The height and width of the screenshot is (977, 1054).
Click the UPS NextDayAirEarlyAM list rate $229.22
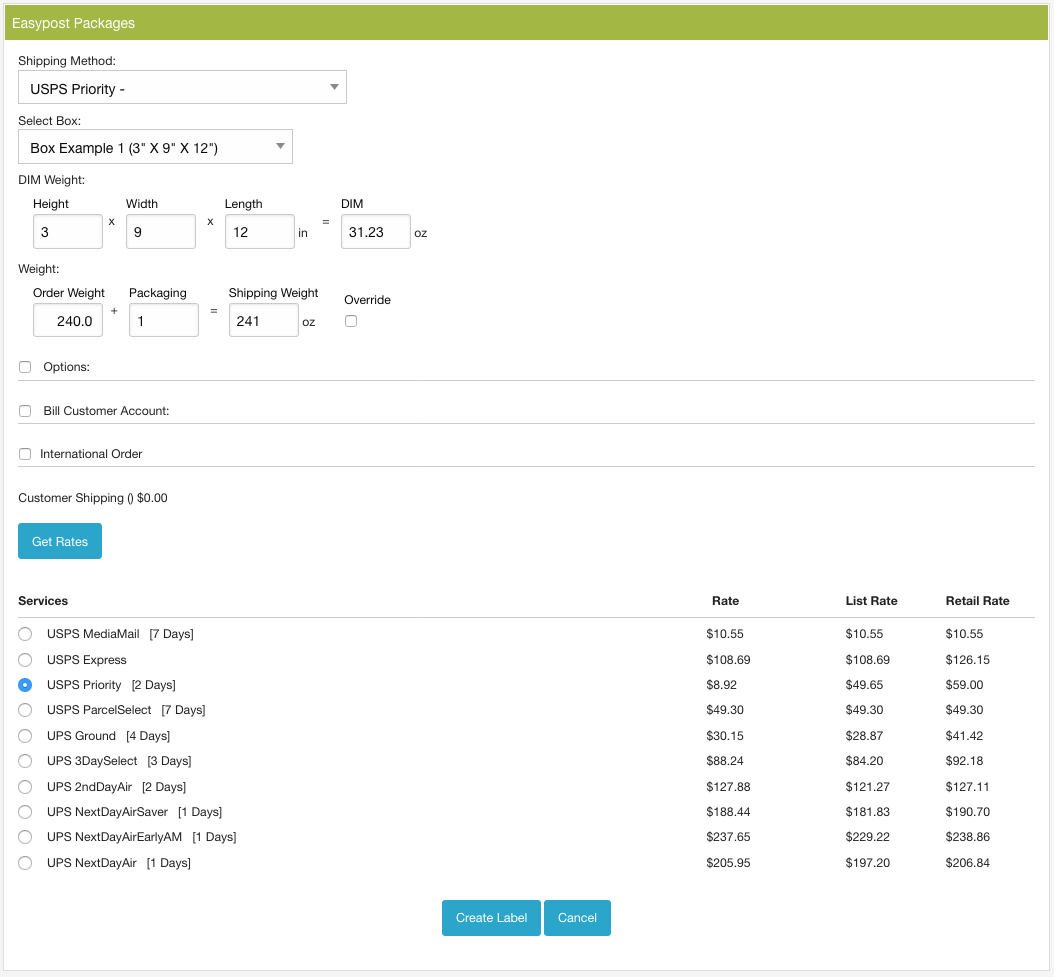(868, 837)
